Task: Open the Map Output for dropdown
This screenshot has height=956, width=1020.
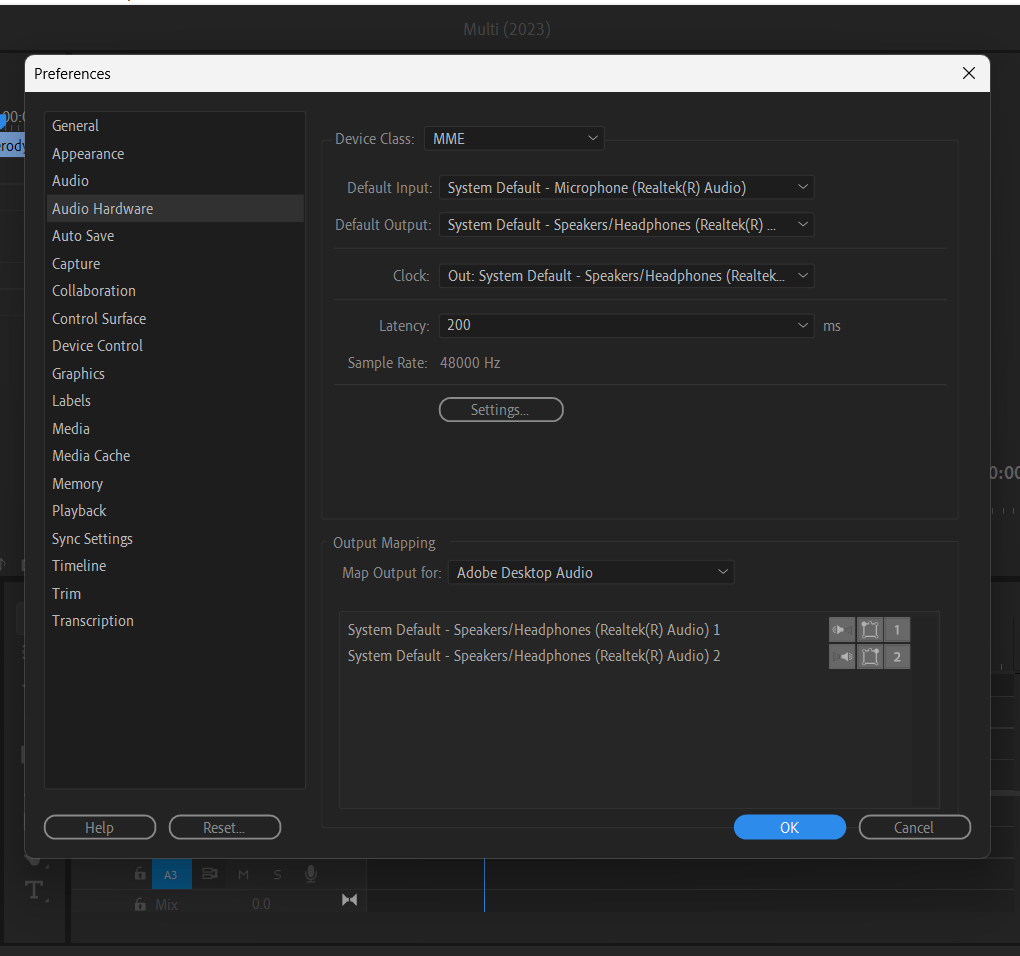Action: [x=590, y=572]
